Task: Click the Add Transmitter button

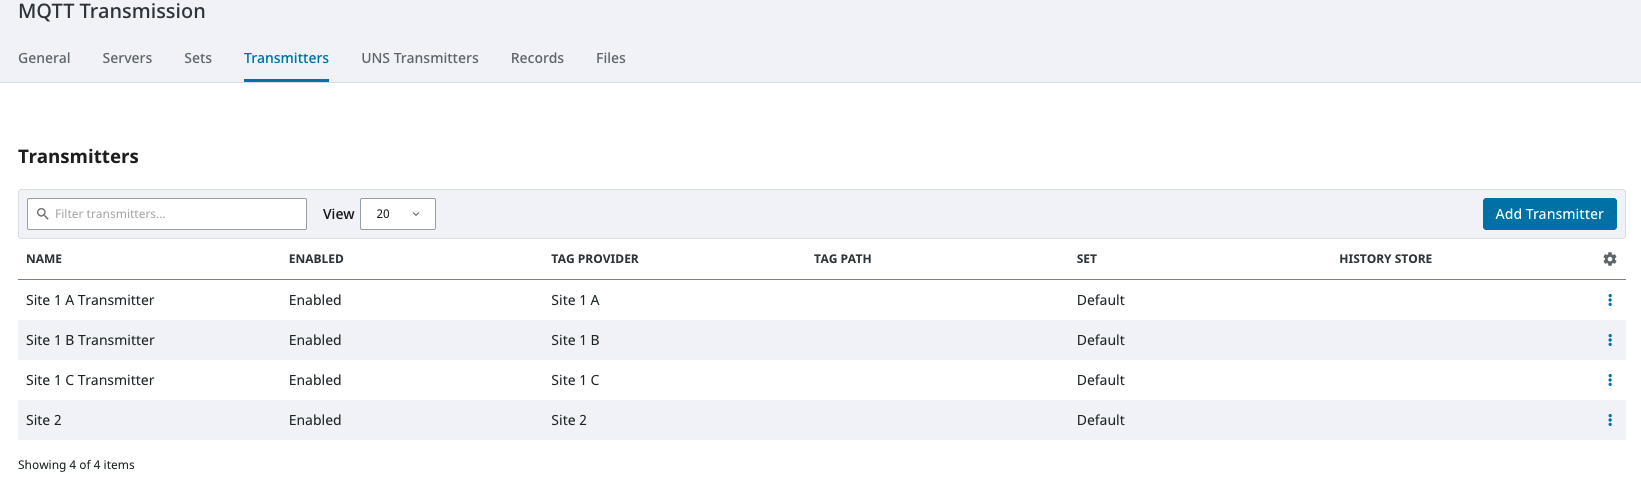Action: point(1549,214)
